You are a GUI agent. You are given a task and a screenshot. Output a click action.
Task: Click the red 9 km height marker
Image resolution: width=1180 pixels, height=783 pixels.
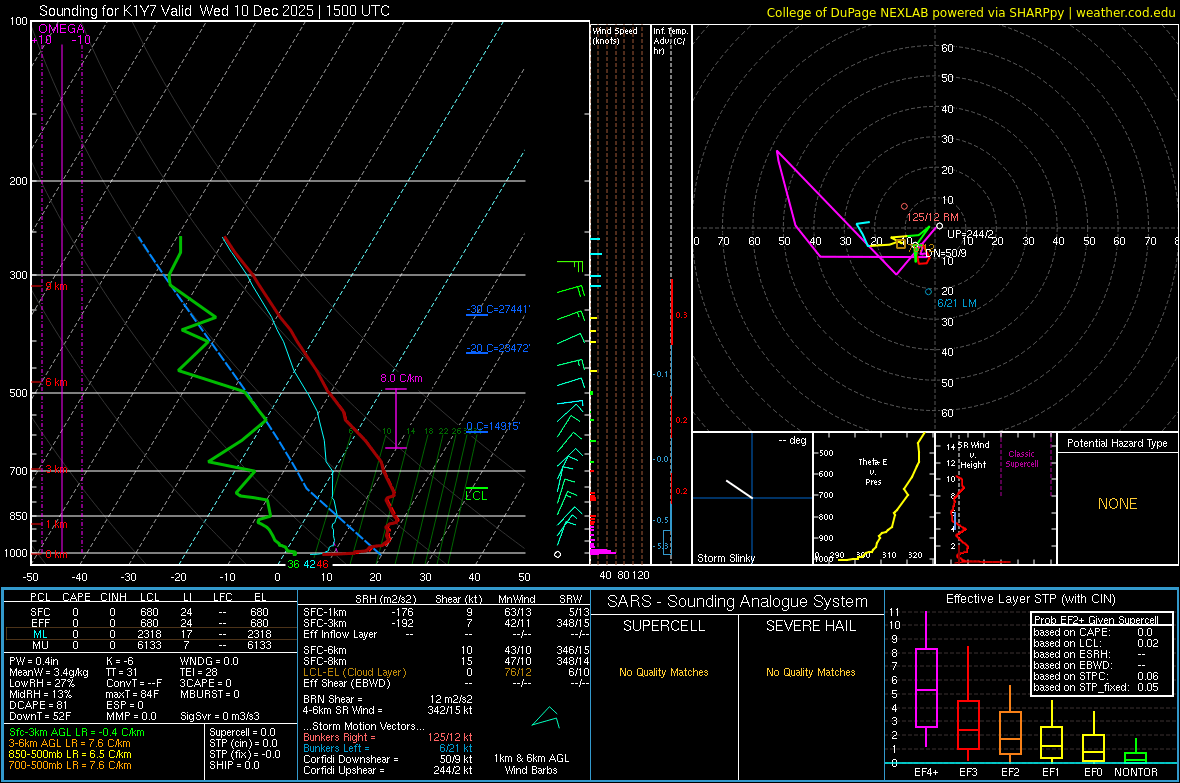56,287
